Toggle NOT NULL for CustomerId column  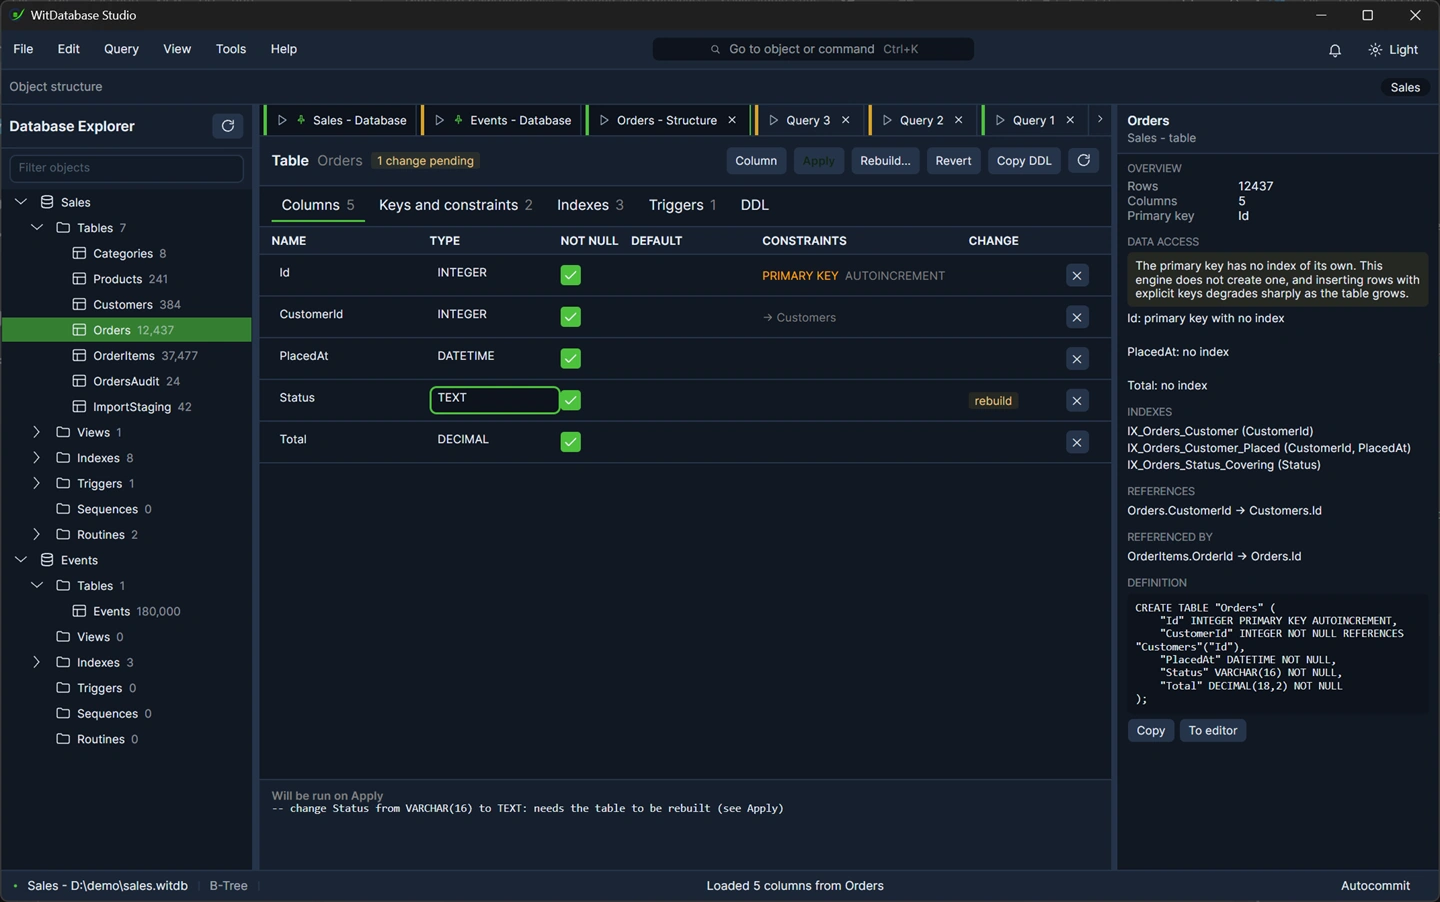(x=570, y=317)
